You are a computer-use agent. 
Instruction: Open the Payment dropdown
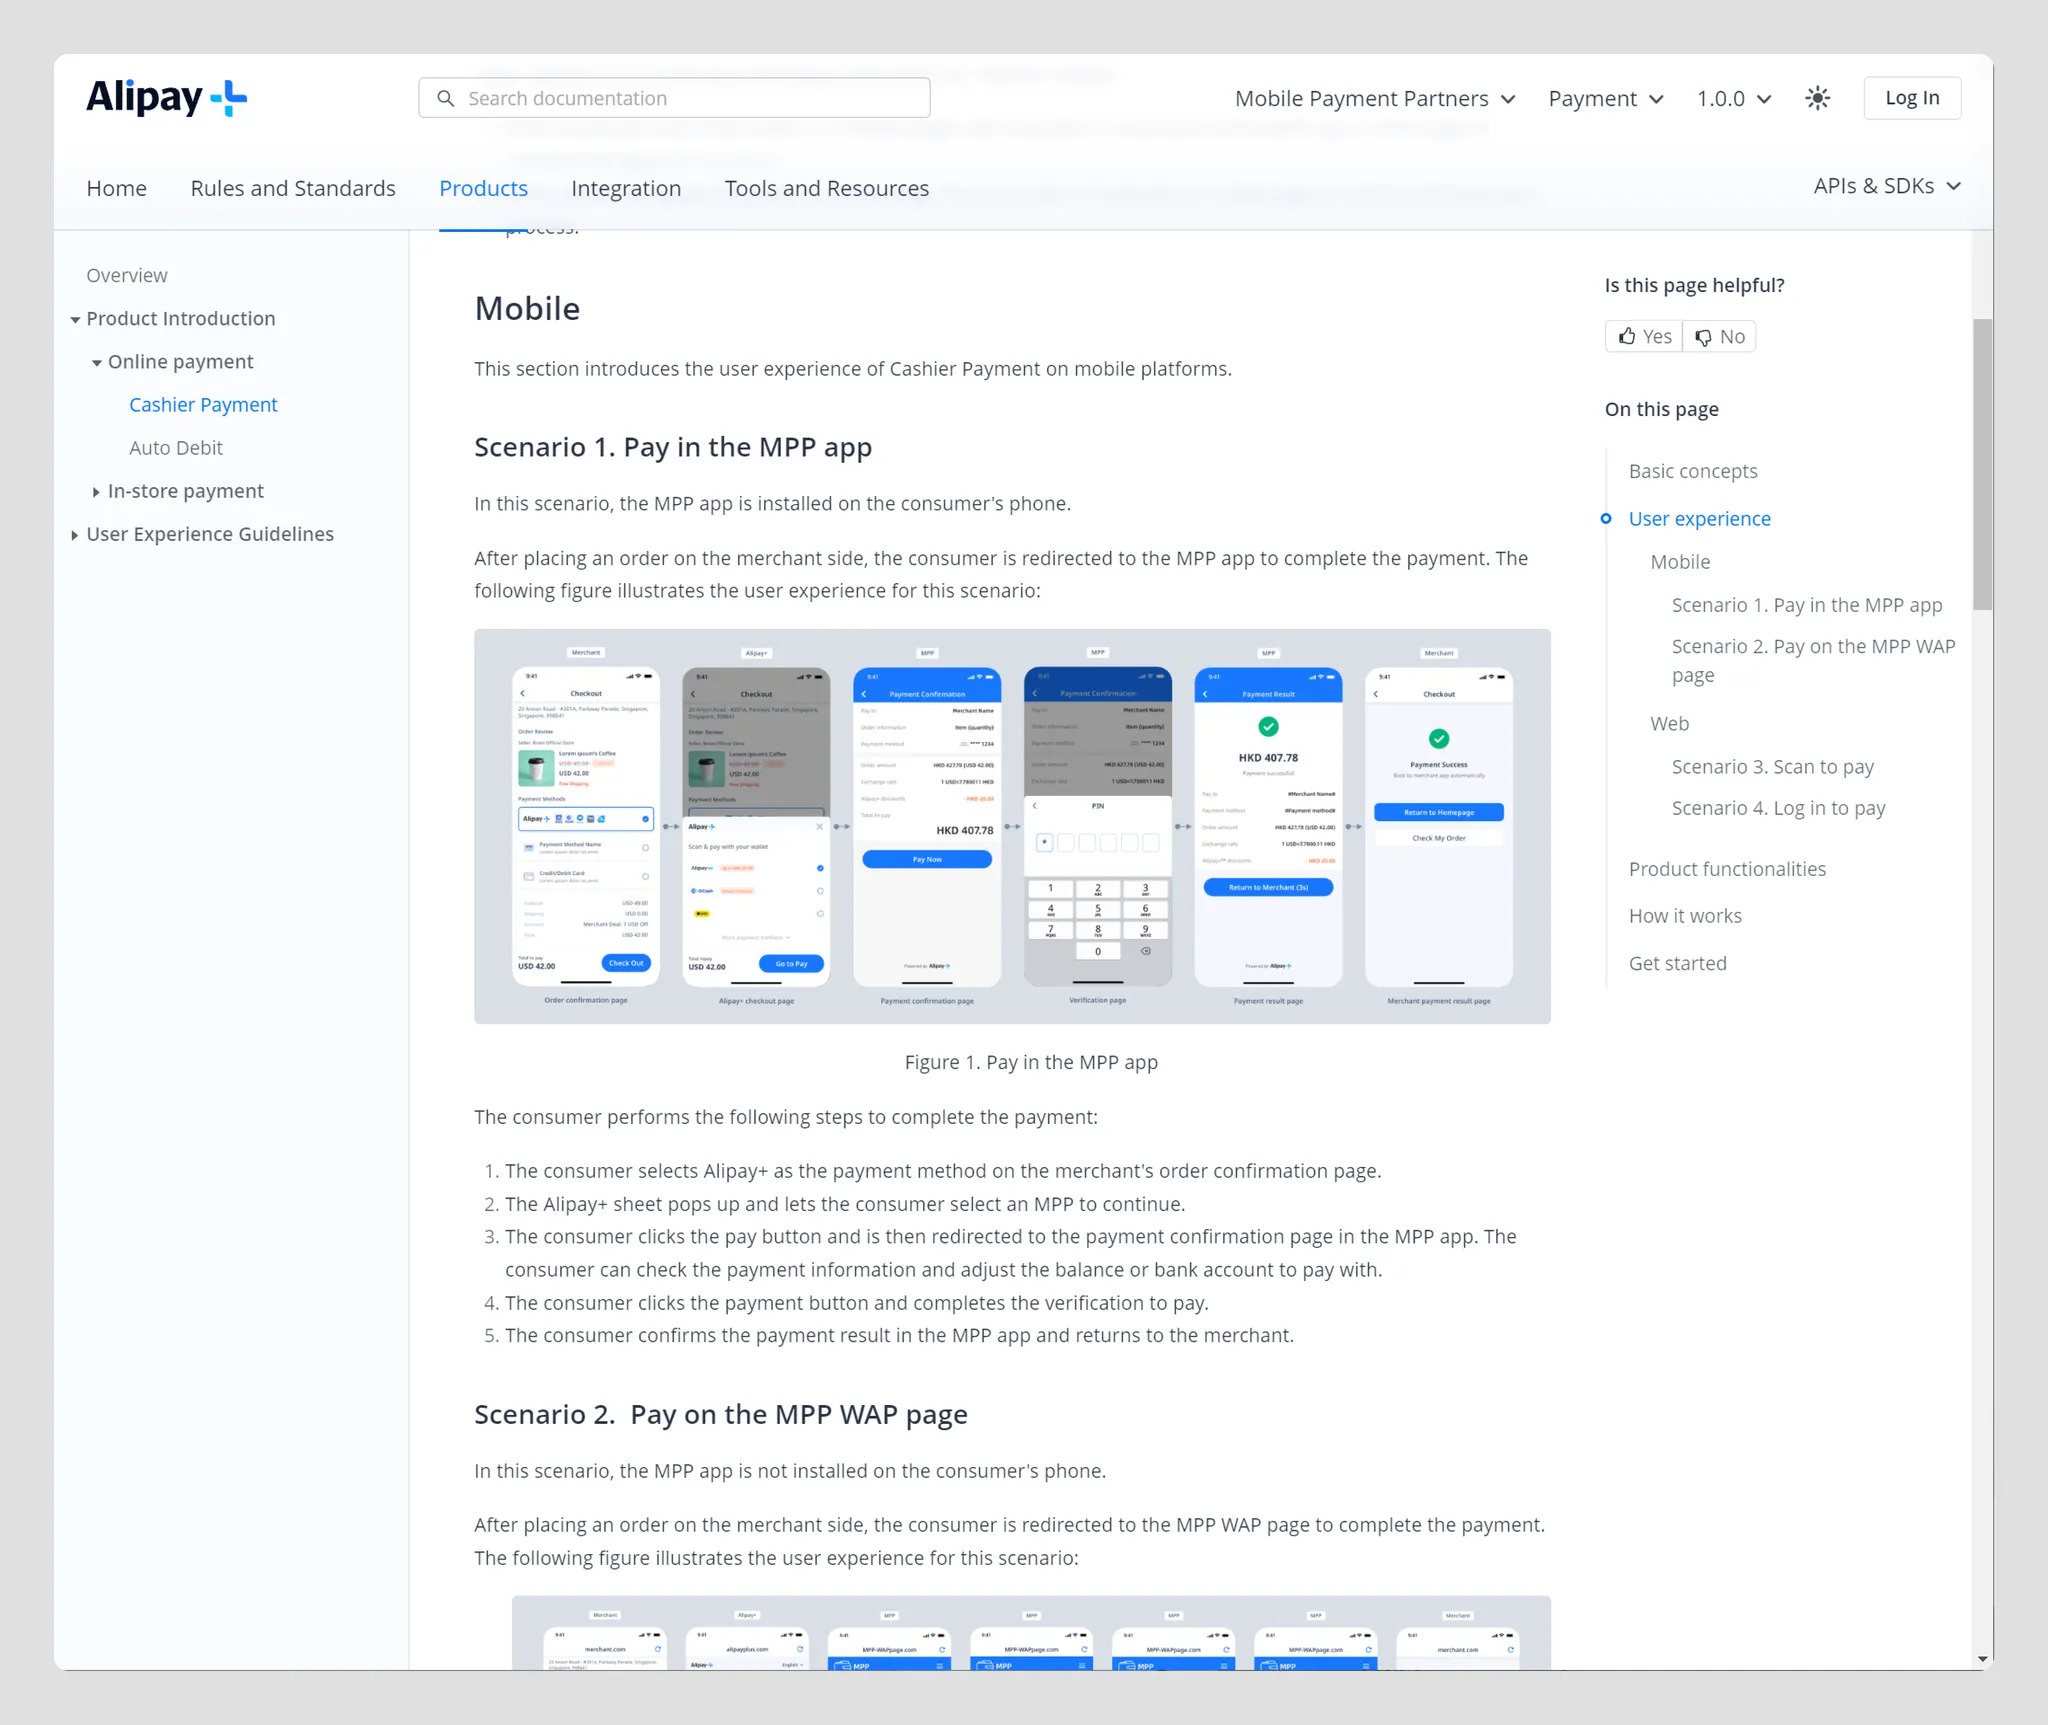pyautogui.click(x=1602, y=98)
